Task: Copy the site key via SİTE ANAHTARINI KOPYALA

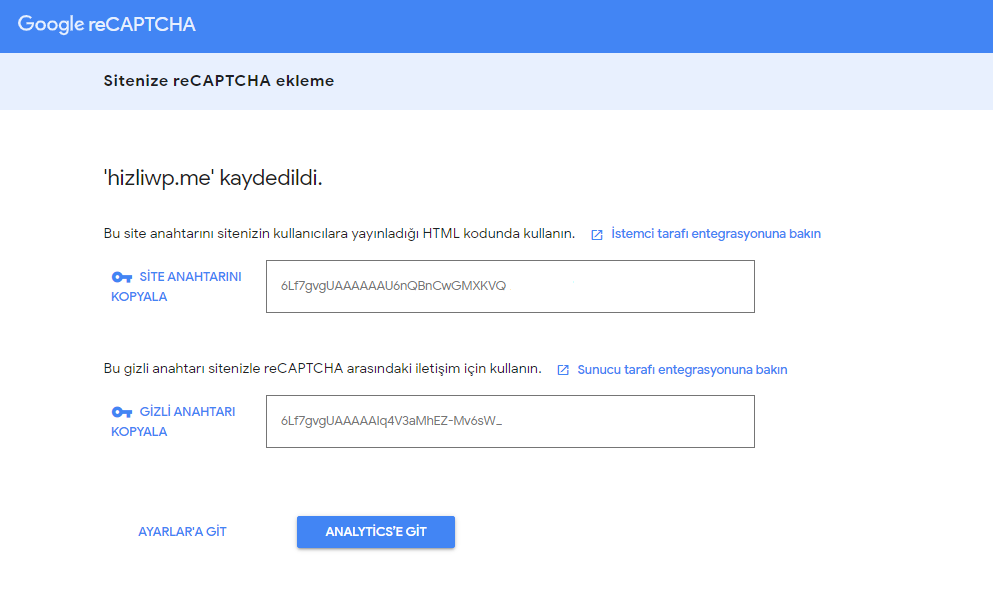Action: pos(177,286)
